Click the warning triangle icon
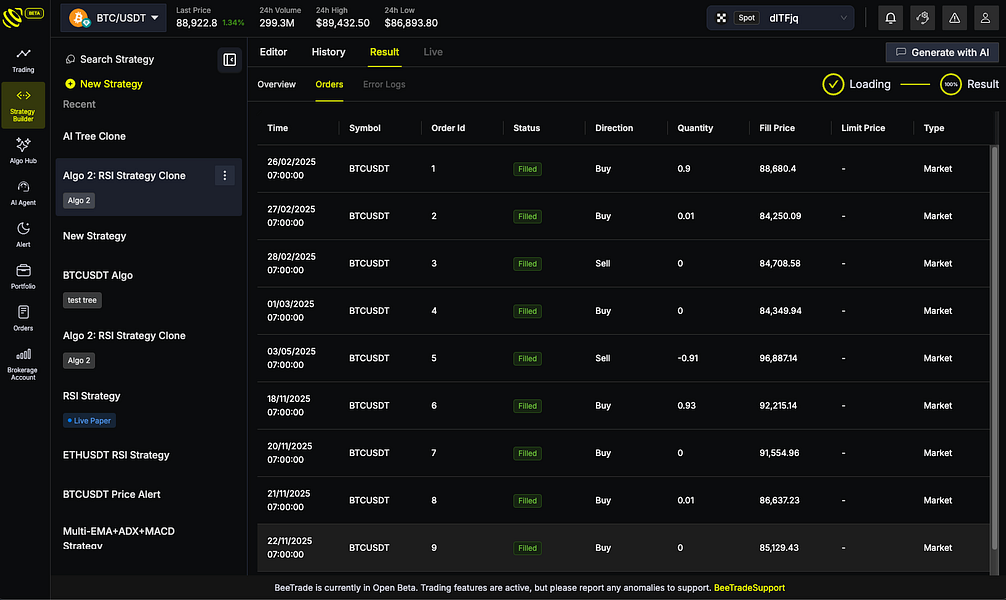The image size is (1006, 600). 955,18
